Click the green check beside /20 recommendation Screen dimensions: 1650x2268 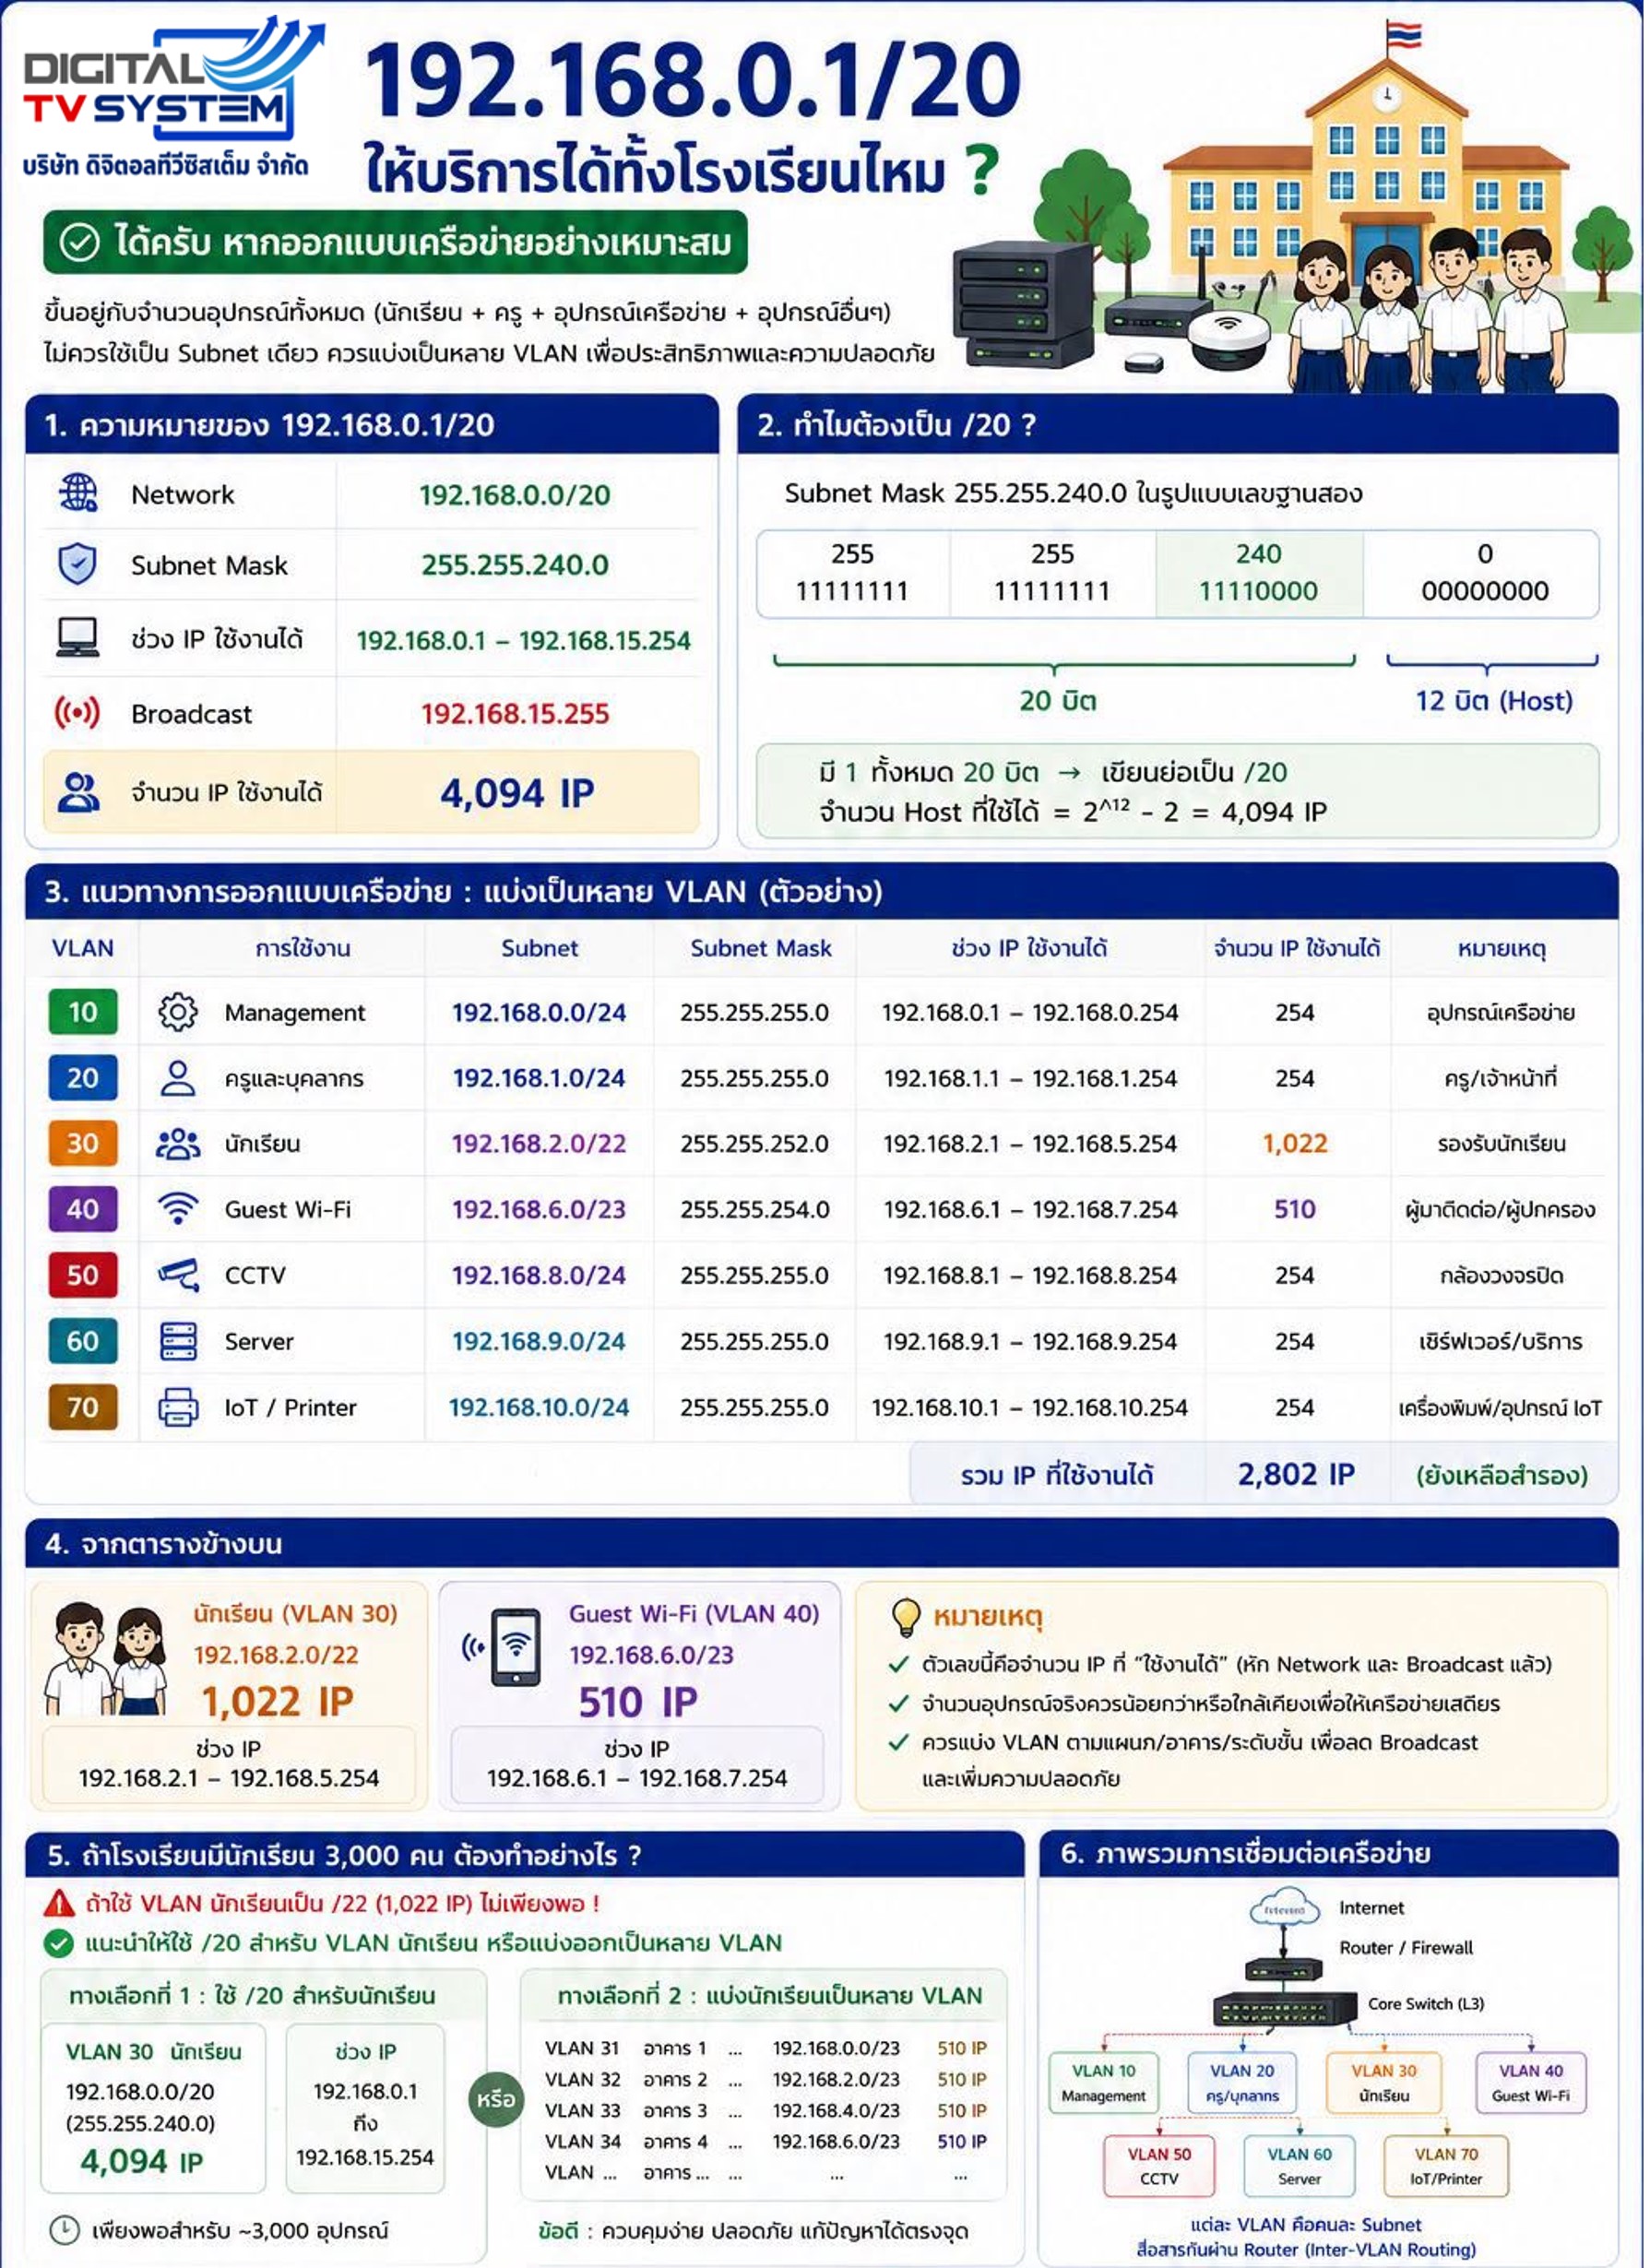click(59, 1943)
